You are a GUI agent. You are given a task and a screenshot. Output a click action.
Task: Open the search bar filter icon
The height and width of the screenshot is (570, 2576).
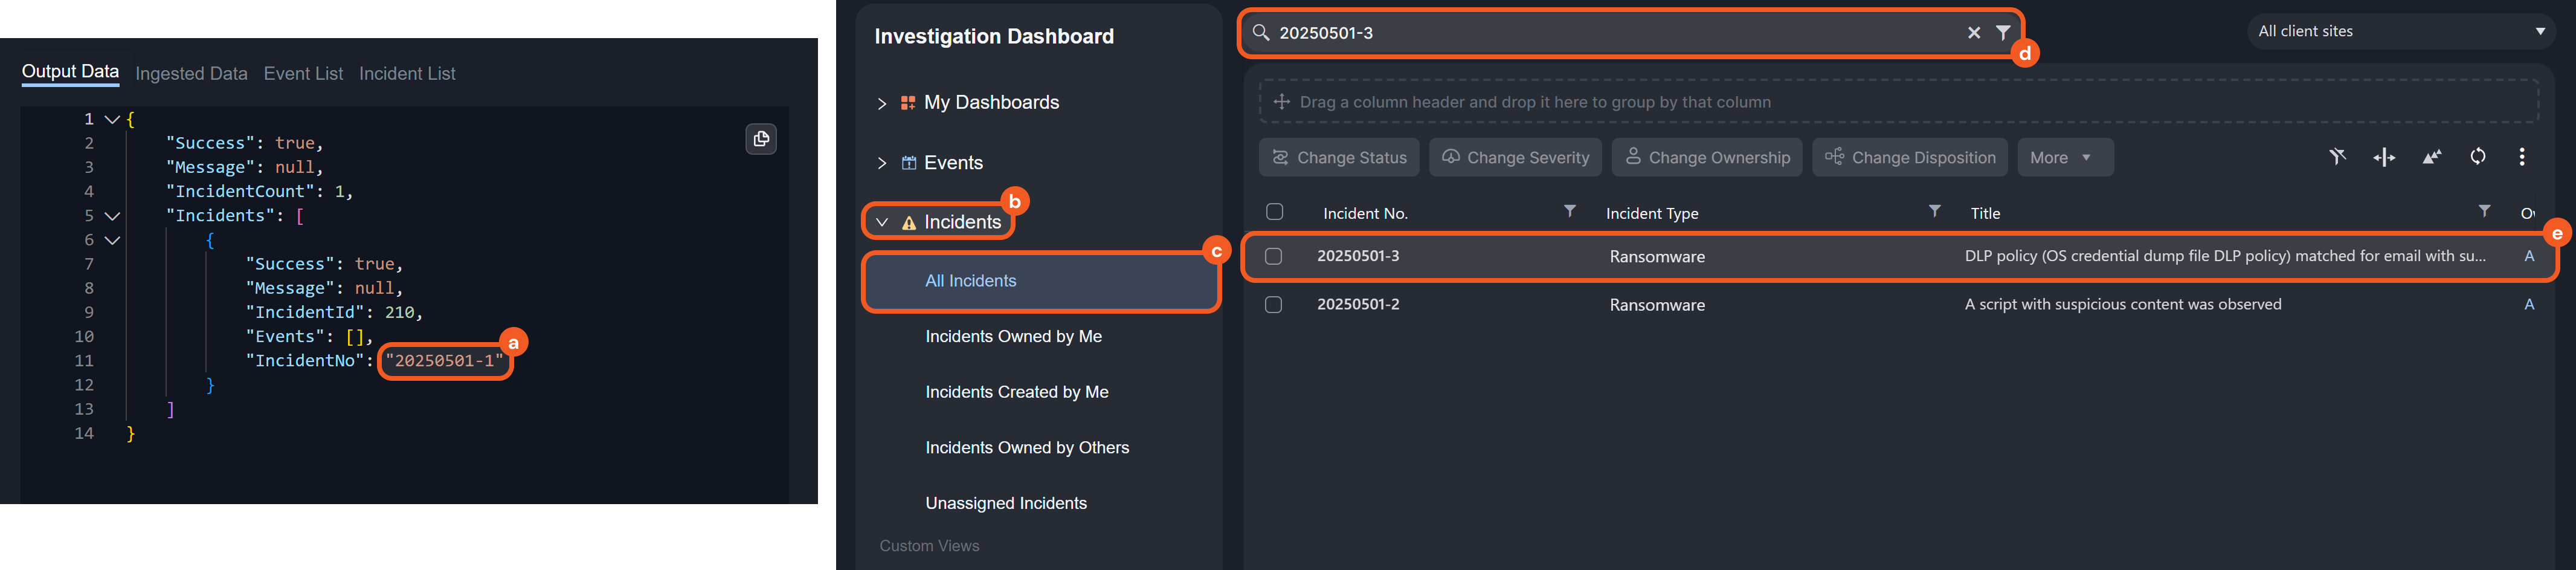click(2002, 33)
